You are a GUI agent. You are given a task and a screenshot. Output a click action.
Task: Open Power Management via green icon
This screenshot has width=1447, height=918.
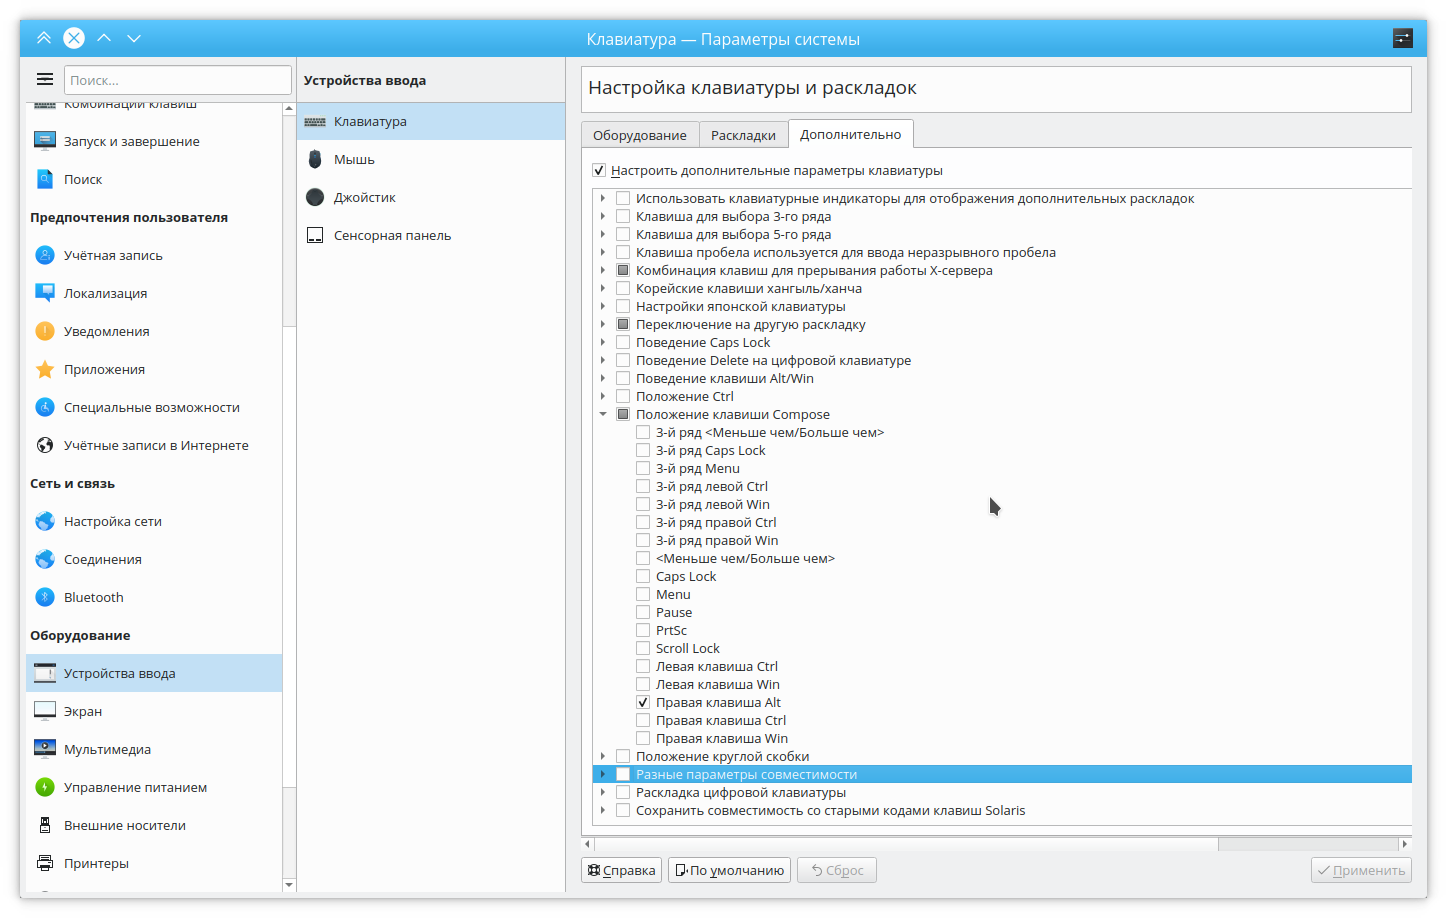click(45, 787)
